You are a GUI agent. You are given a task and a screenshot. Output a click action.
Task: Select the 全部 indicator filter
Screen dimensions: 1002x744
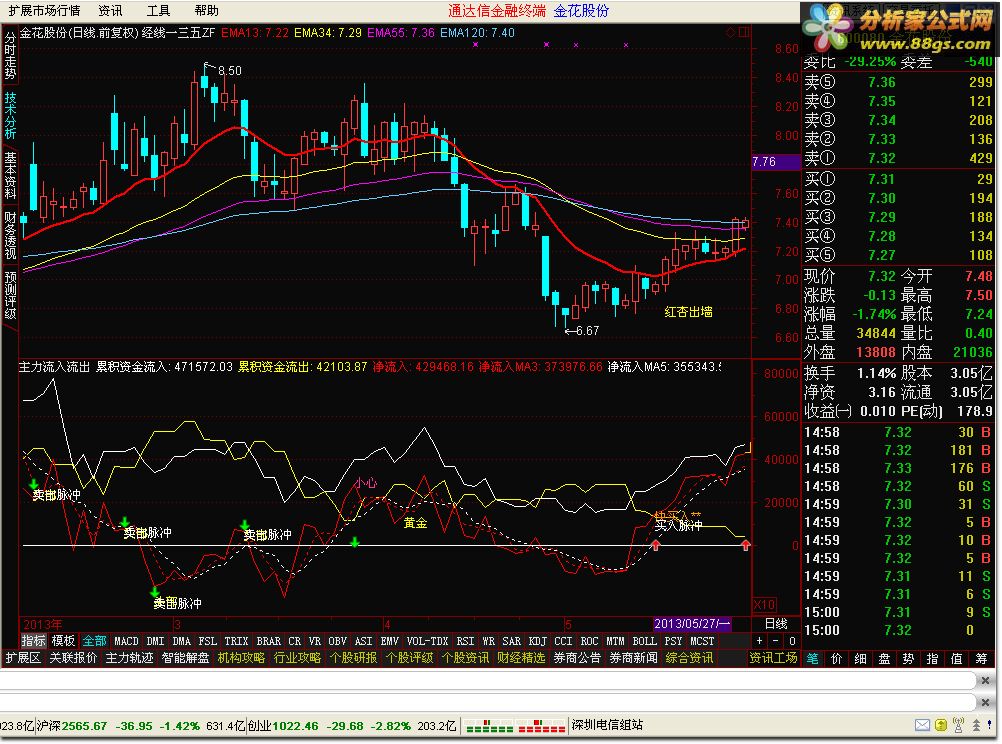pos(95,640)
